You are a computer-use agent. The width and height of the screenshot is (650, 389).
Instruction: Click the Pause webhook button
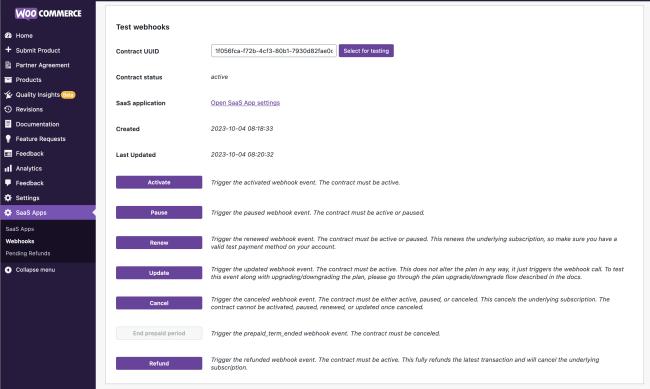[159, 212]
